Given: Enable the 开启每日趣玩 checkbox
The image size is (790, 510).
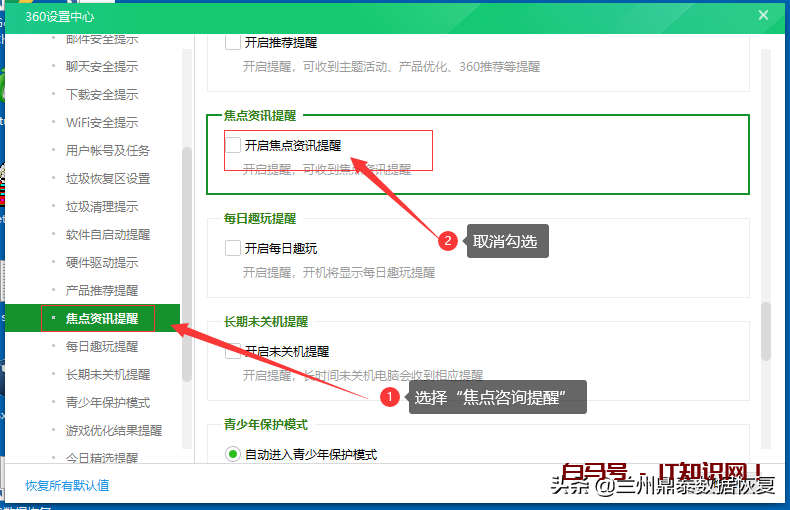Looking at the screenshot, I should point(233,248).
